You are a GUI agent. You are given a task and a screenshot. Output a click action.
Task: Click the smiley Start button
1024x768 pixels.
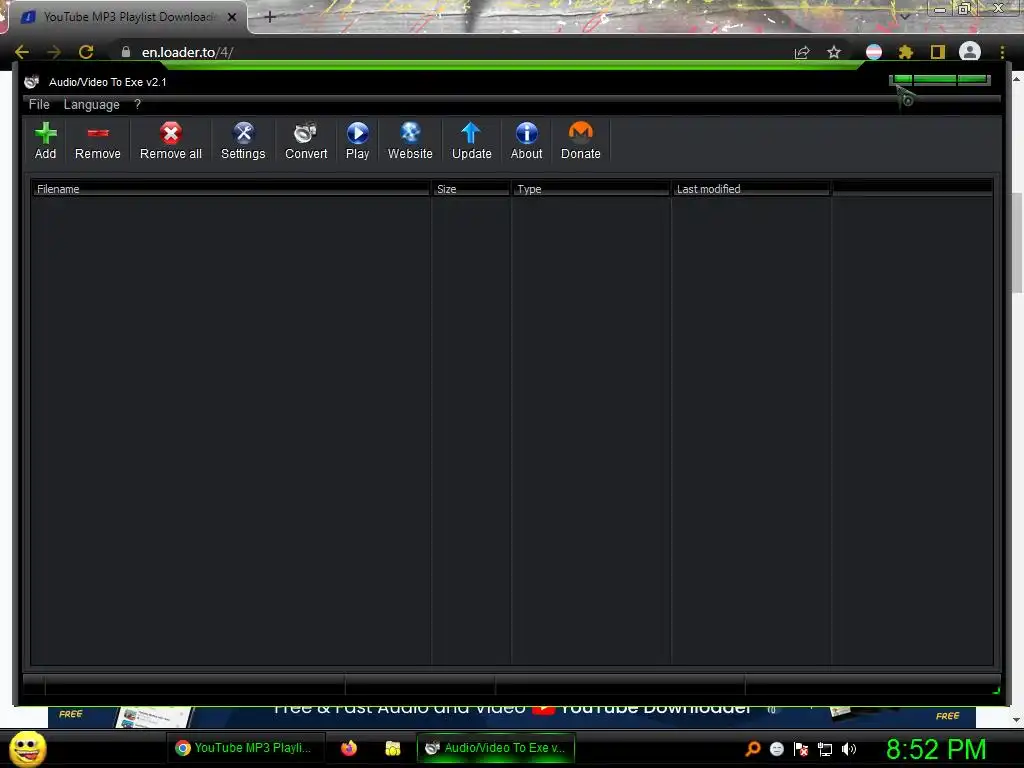28,748
